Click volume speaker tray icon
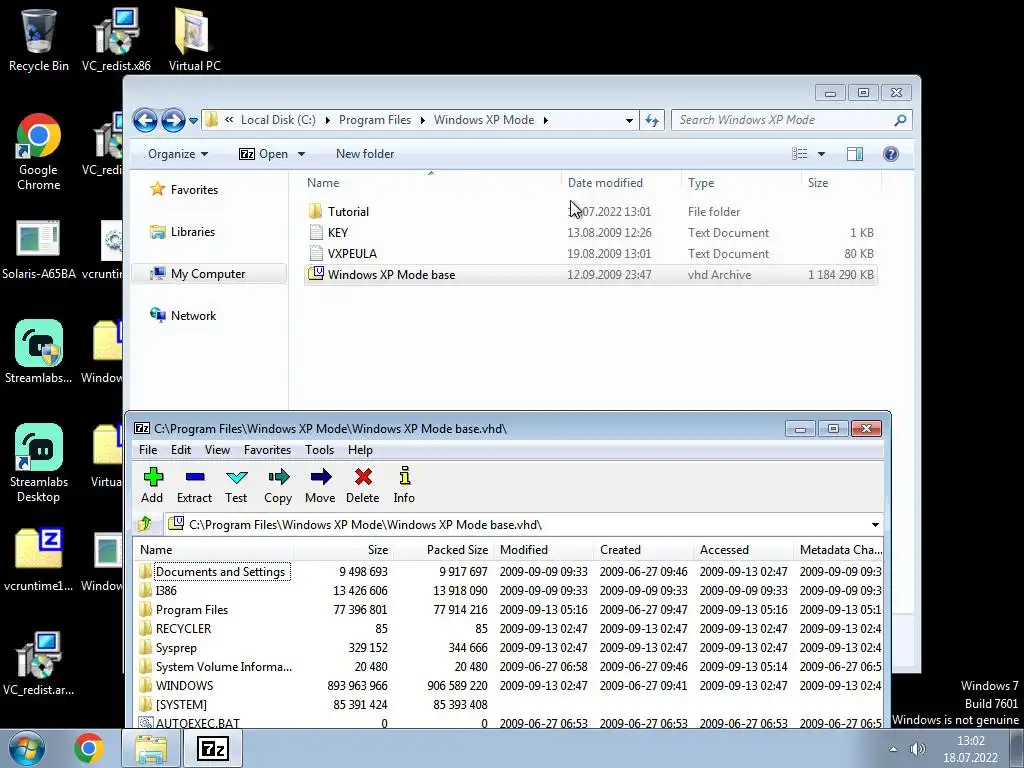 coord(918,749)
